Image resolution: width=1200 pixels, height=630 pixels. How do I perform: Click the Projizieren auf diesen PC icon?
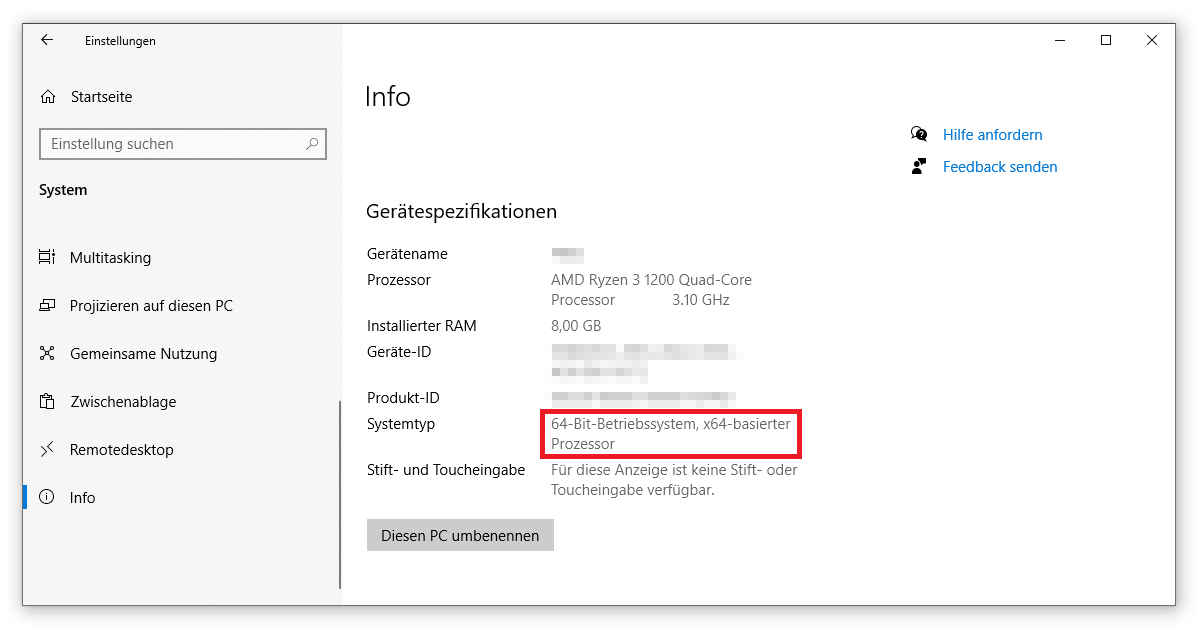[x=47, y=305]
